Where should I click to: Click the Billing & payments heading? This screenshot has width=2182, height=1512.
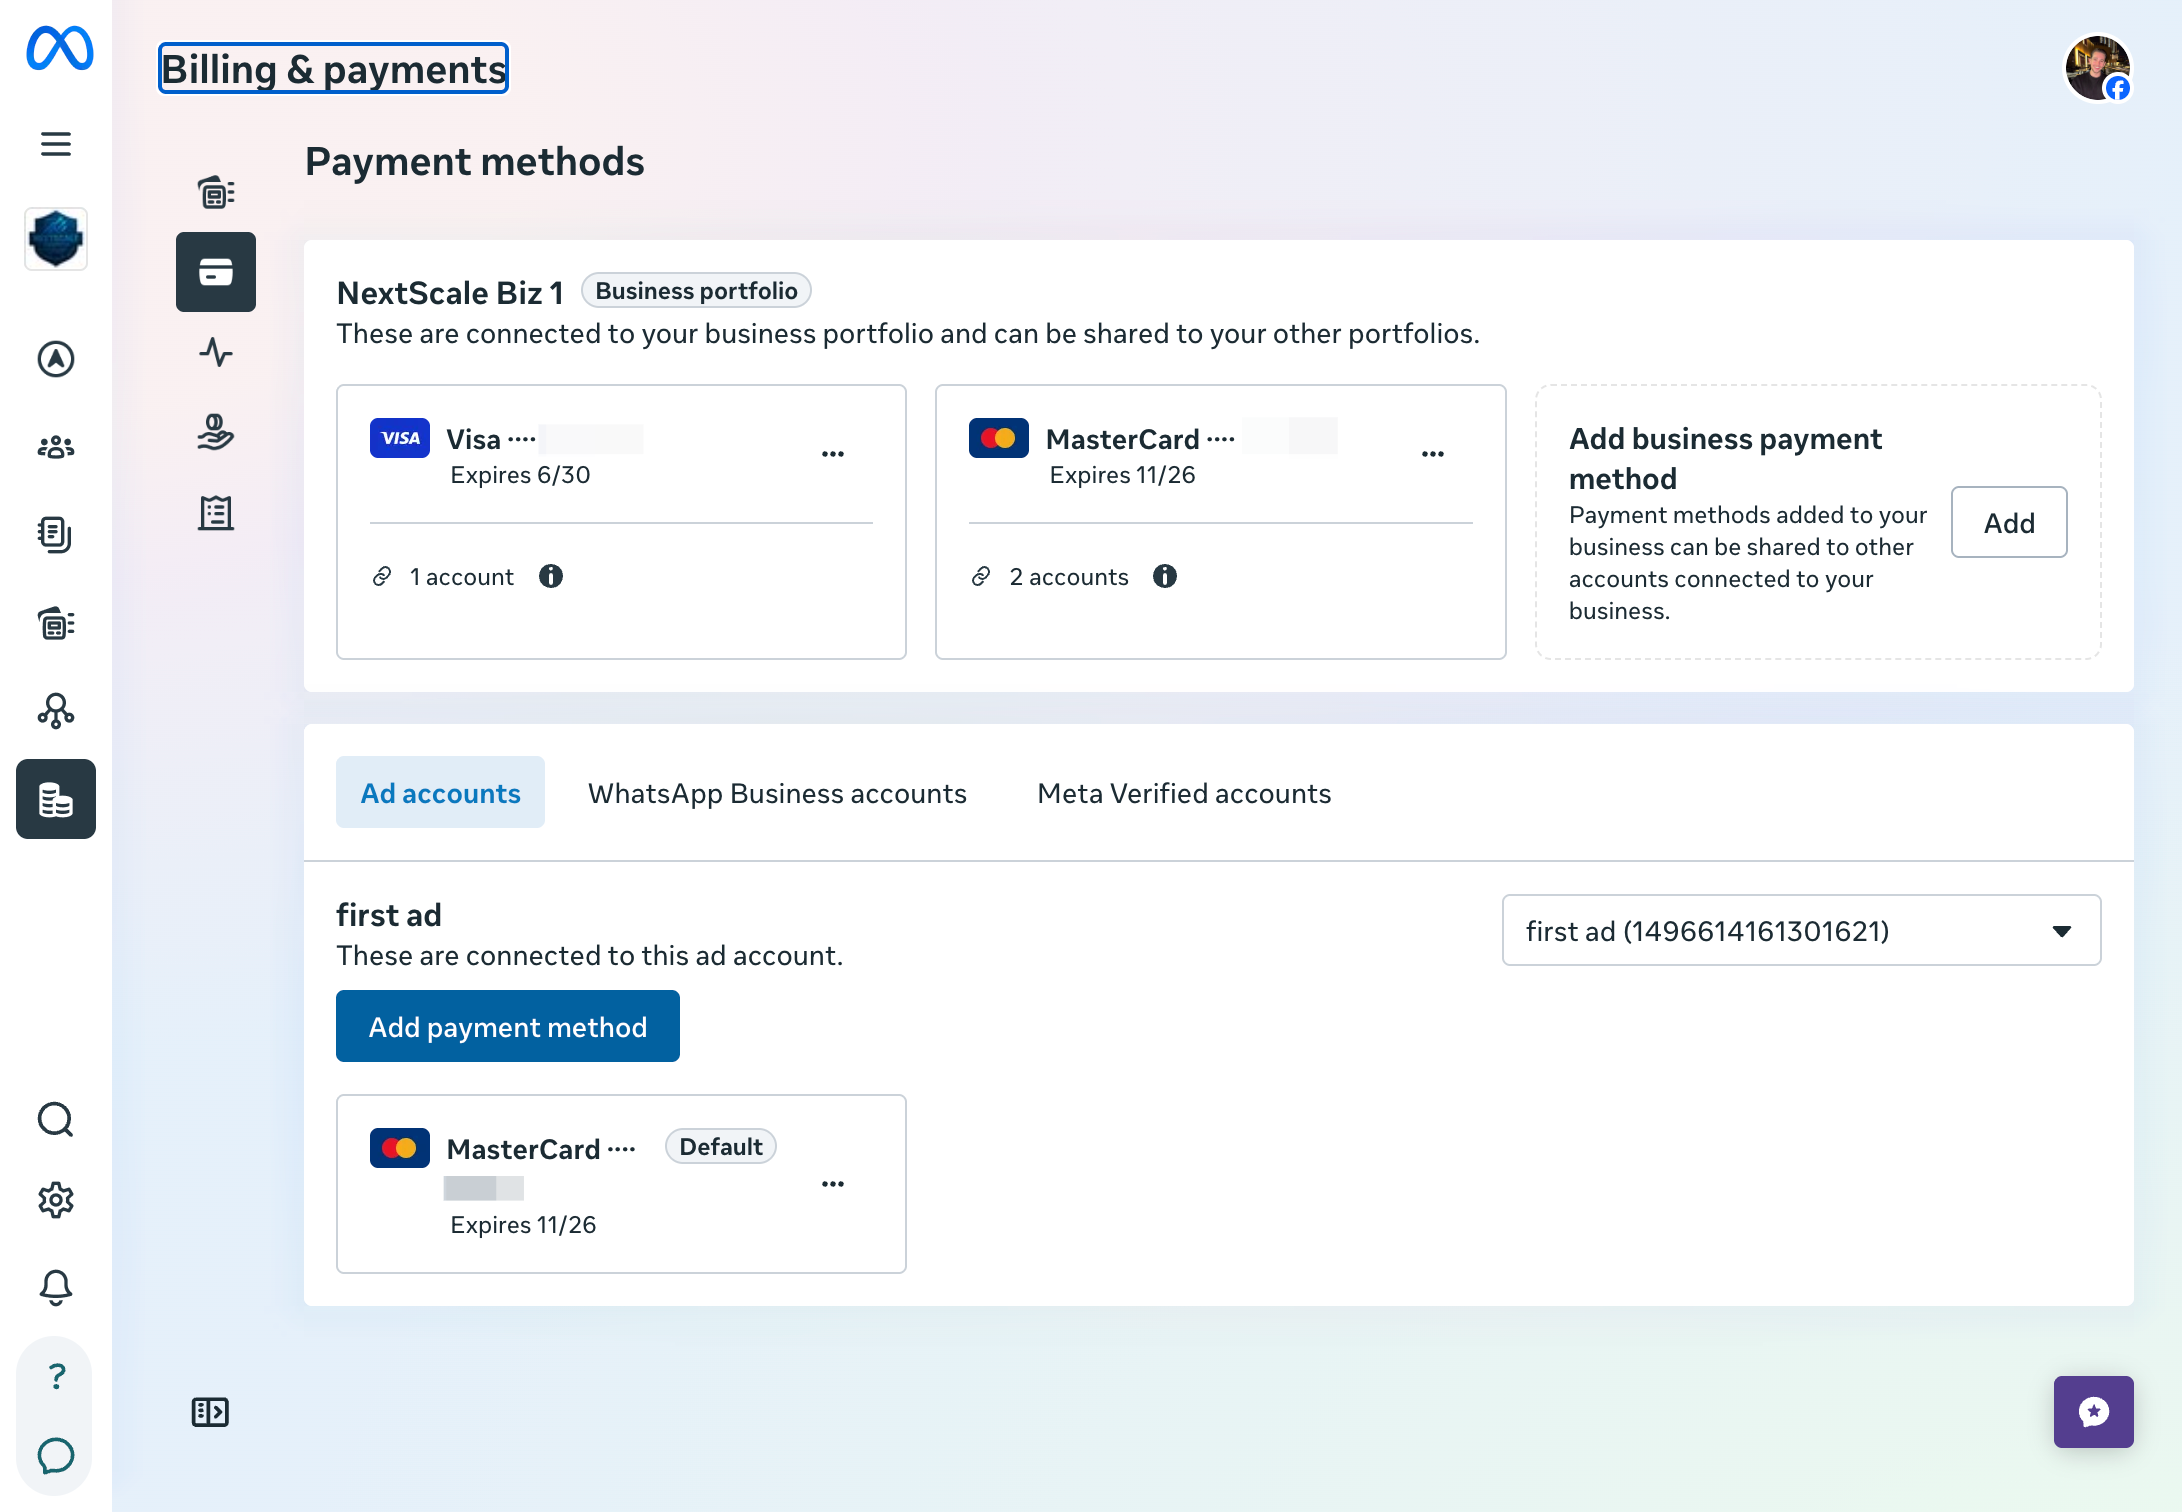[x=333, y=69]
